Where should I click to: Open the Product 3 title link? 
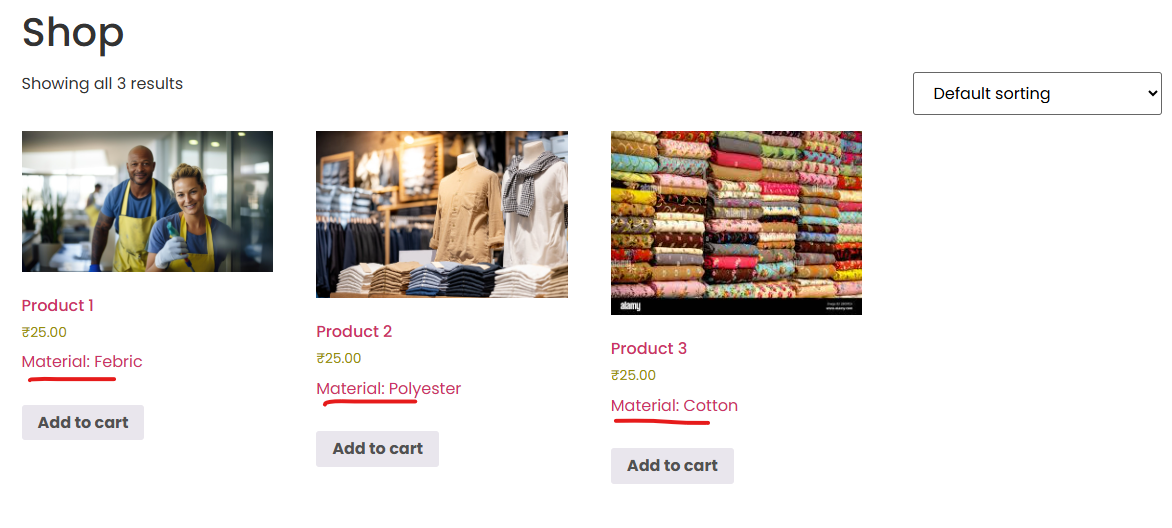point(649,349)
